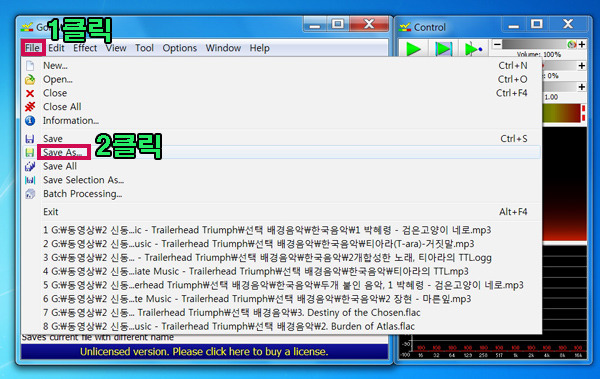Click the colored knob at the volume slider's end
Image resolution: width=600 pixels, height=379 pixels.
coord(572,44)
